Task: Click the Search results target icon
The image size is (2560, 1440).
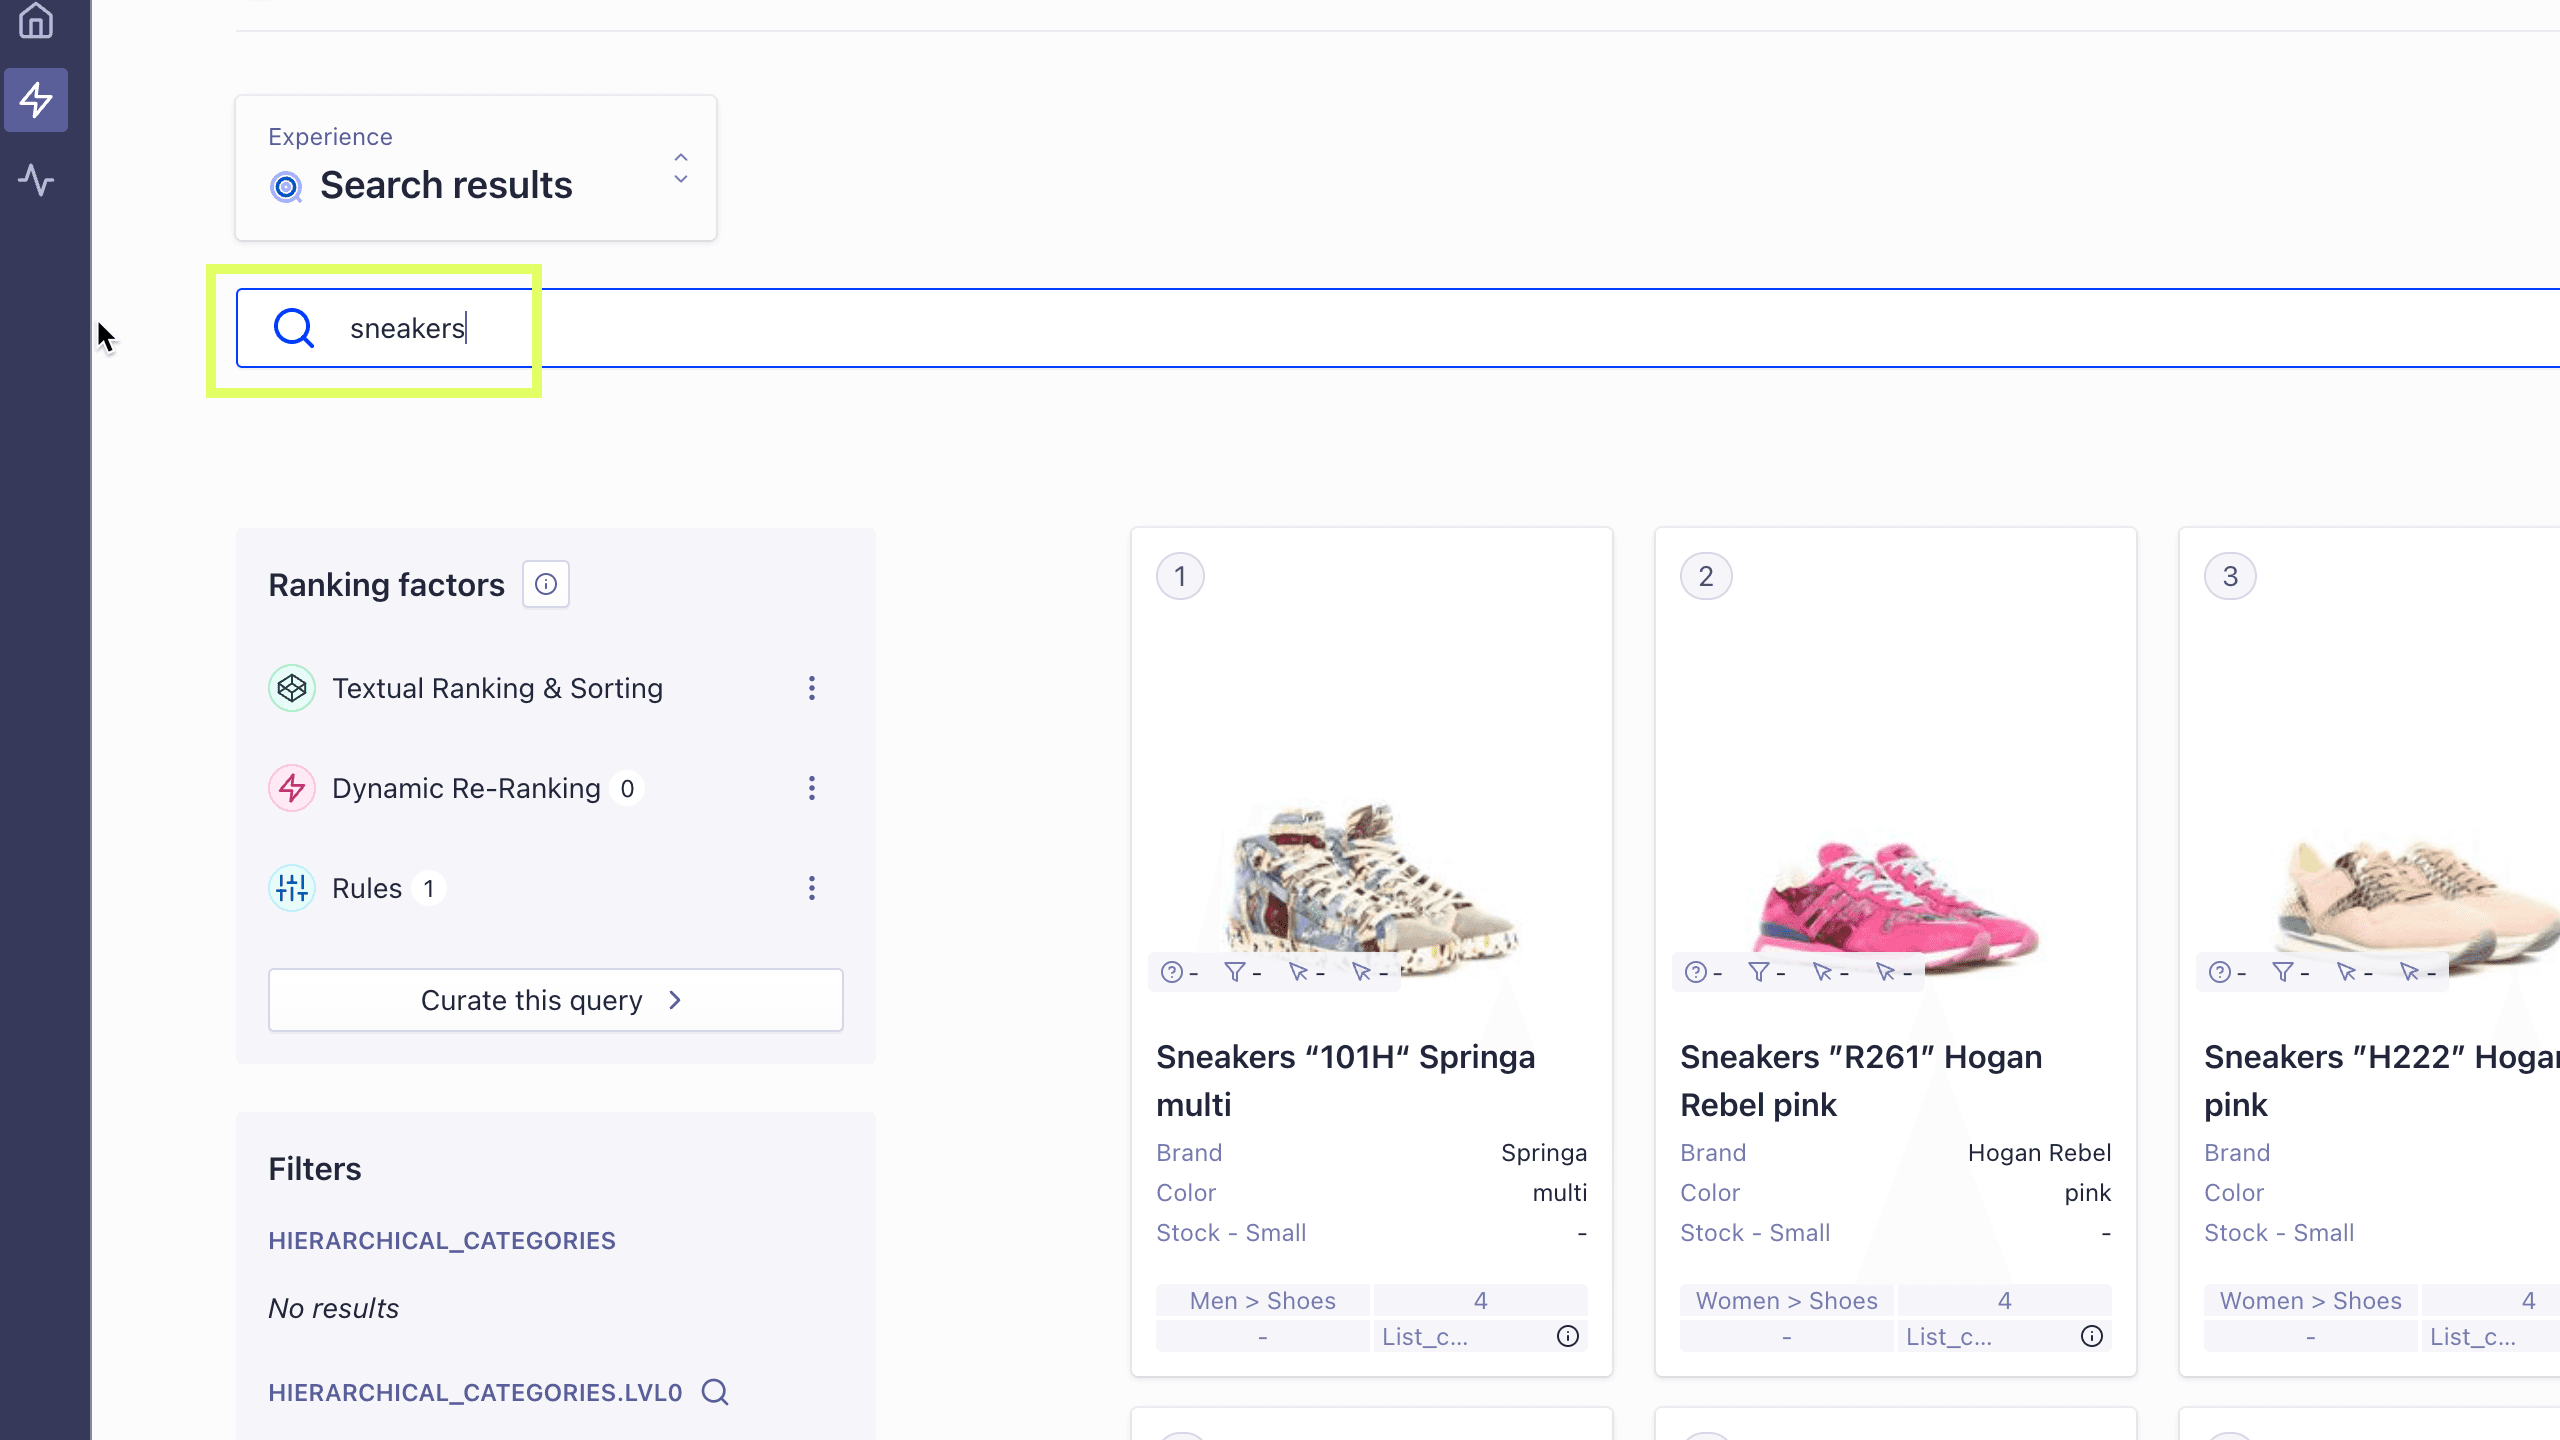Action: point(287,187)
